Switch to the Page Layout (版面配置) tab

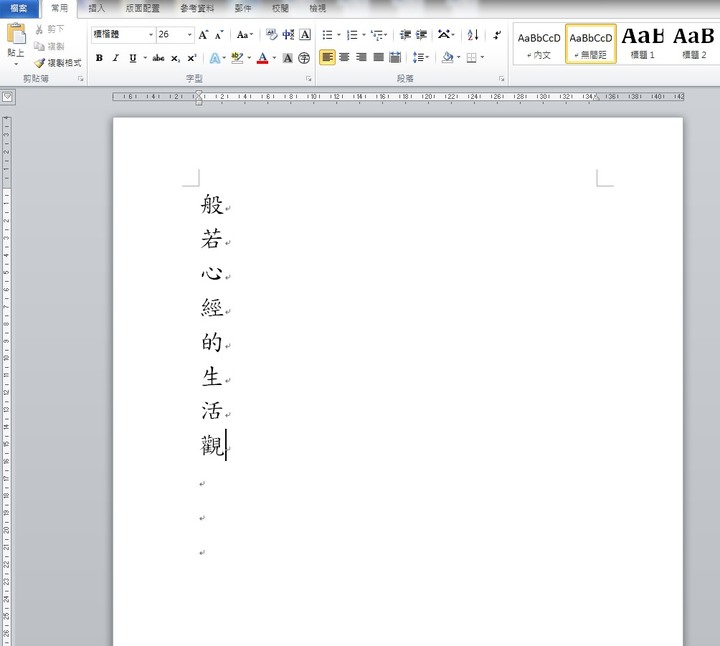[x=143, y=8]
